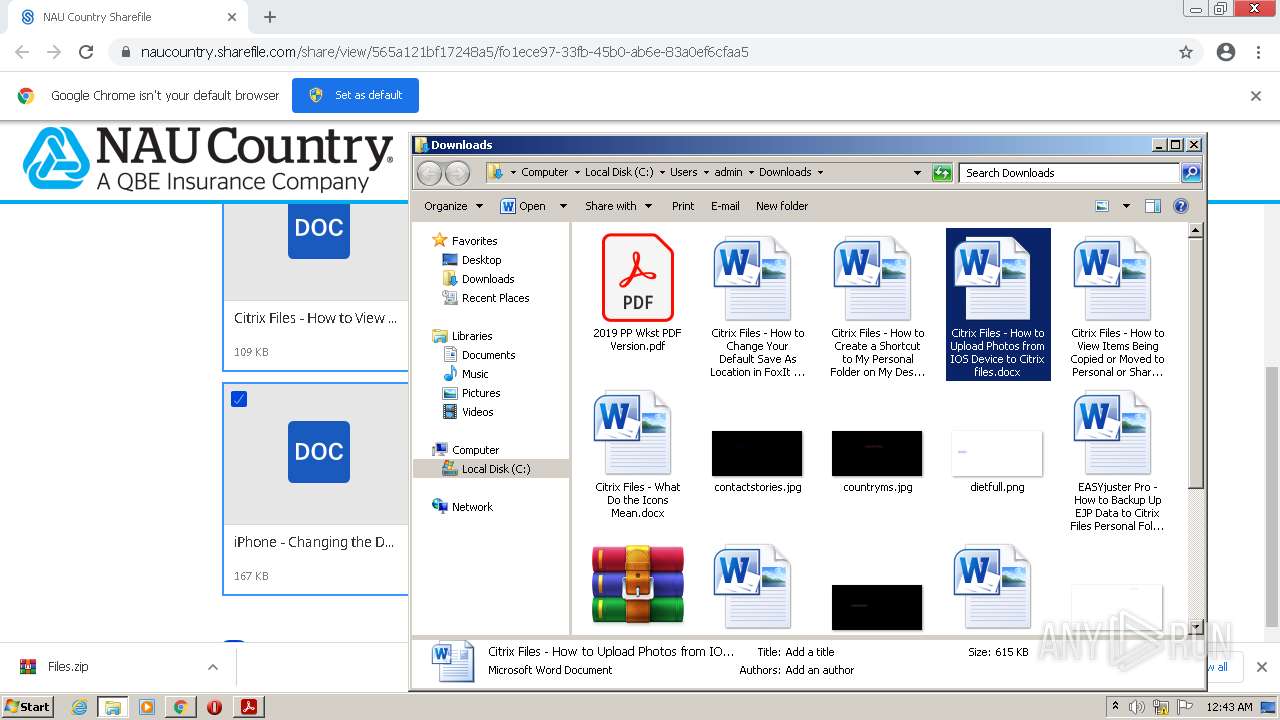Click the Computer segment in the address path
Screen dimensions: 1280x720
pos(544,172)
